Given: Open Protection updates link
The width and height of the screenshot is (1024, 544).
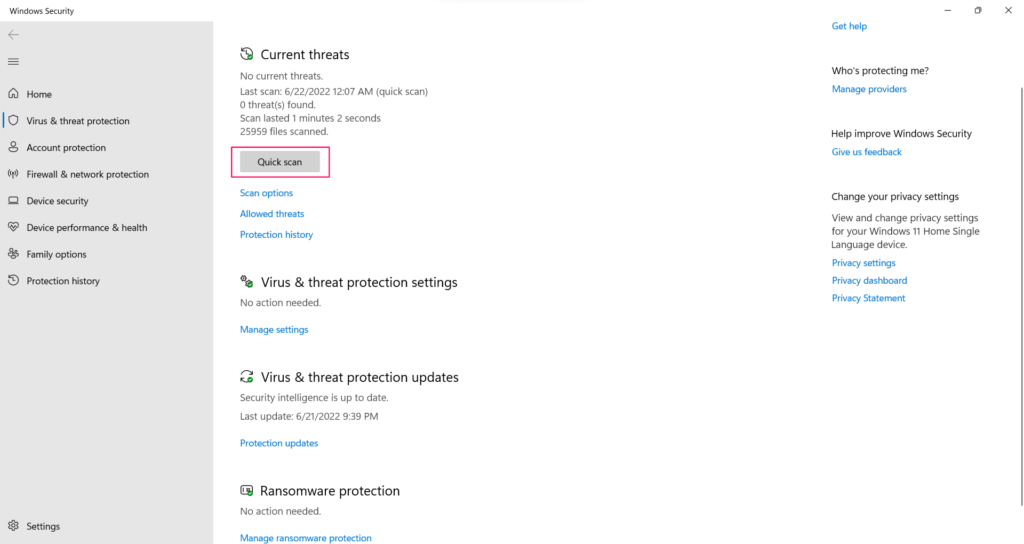Looking at the screenshot, I should point(279,443).
